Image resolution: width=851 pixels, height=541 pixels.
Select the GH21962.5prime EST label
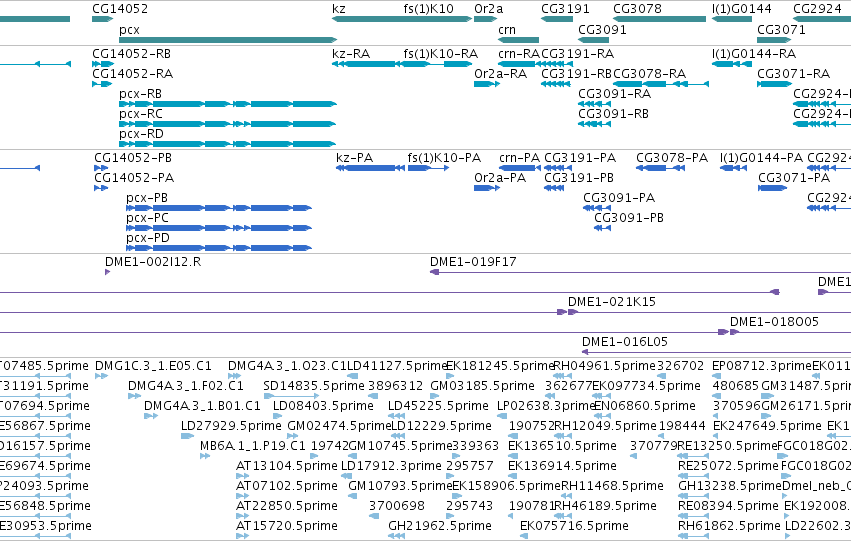[x=440, y=526]
